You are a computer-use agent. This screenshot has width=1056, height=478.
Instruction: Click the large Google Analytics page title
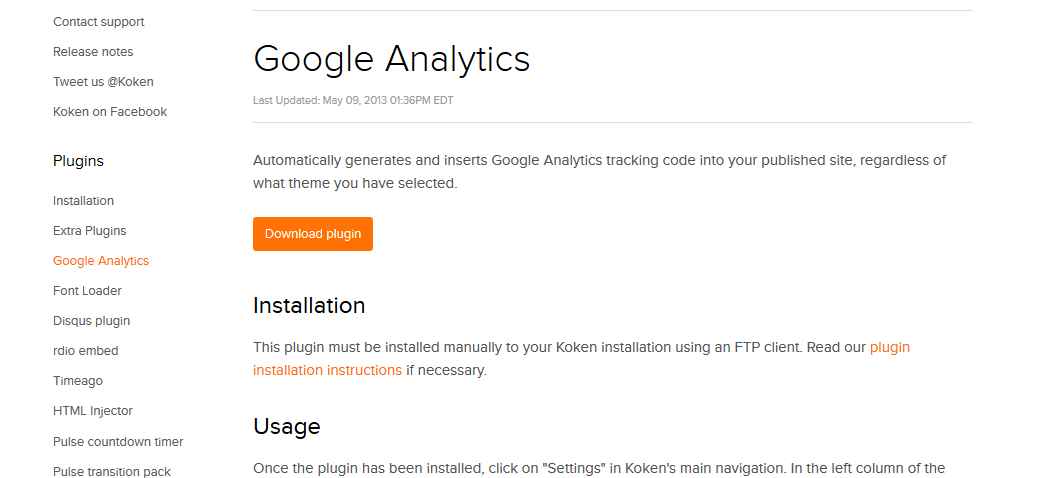coord(391,59)
